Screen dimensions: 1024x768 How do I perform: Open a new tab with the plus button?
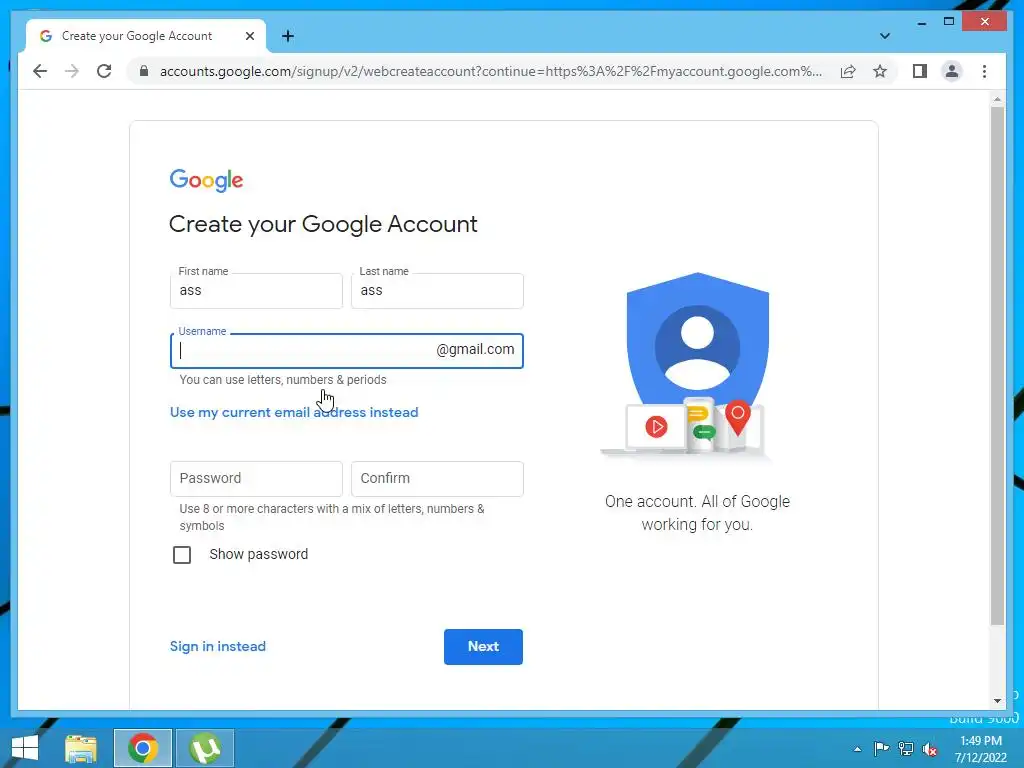pos(288,36)
